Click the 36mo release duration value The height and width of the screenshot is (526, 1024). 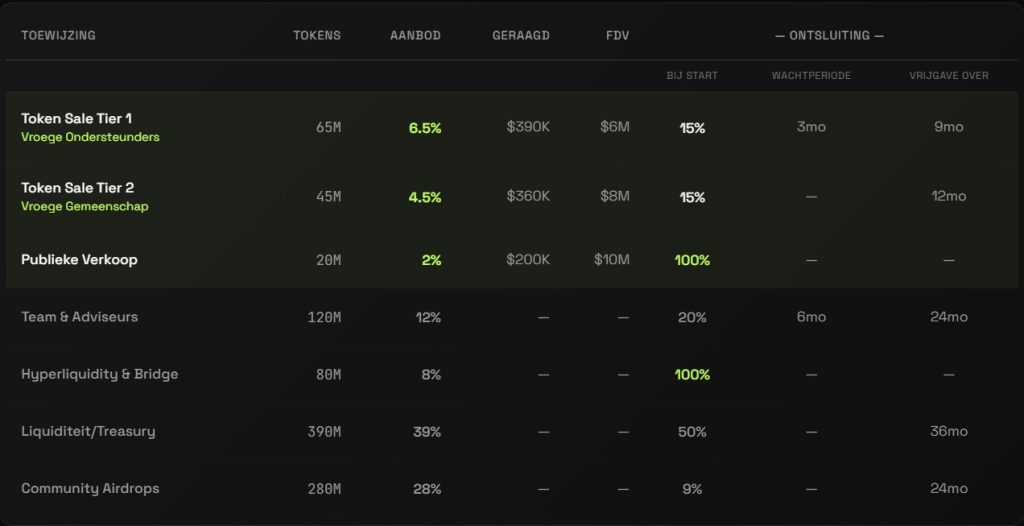(949, 432)
